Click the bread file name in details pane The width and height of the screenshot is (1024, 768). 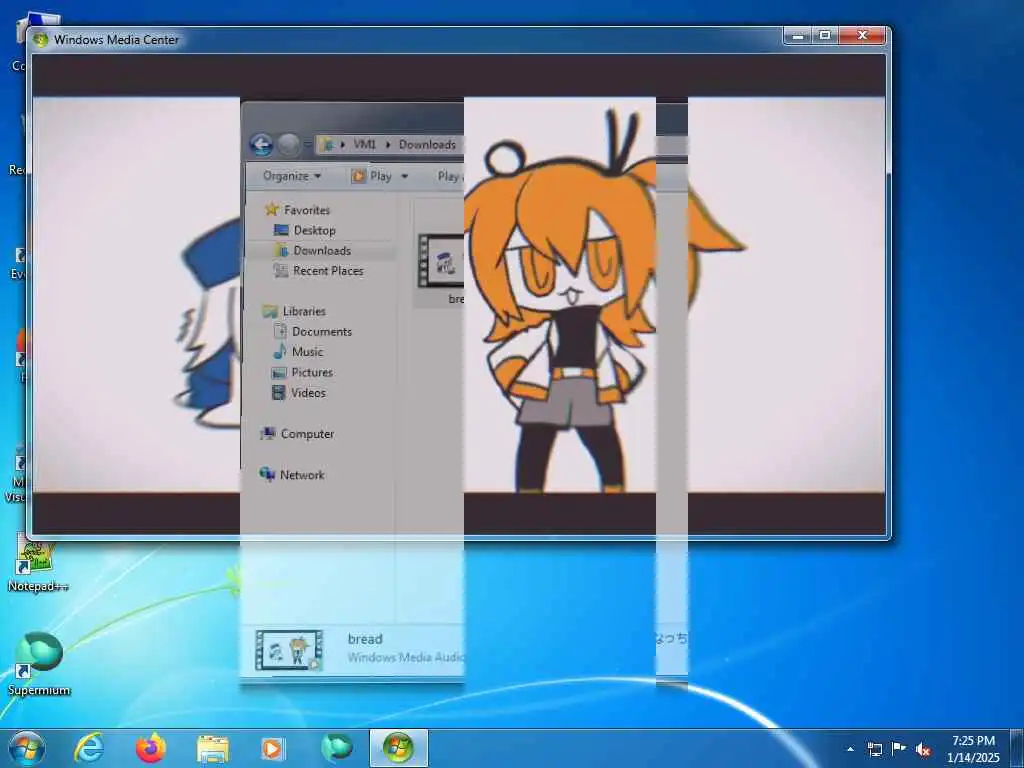tap(365, 639)
